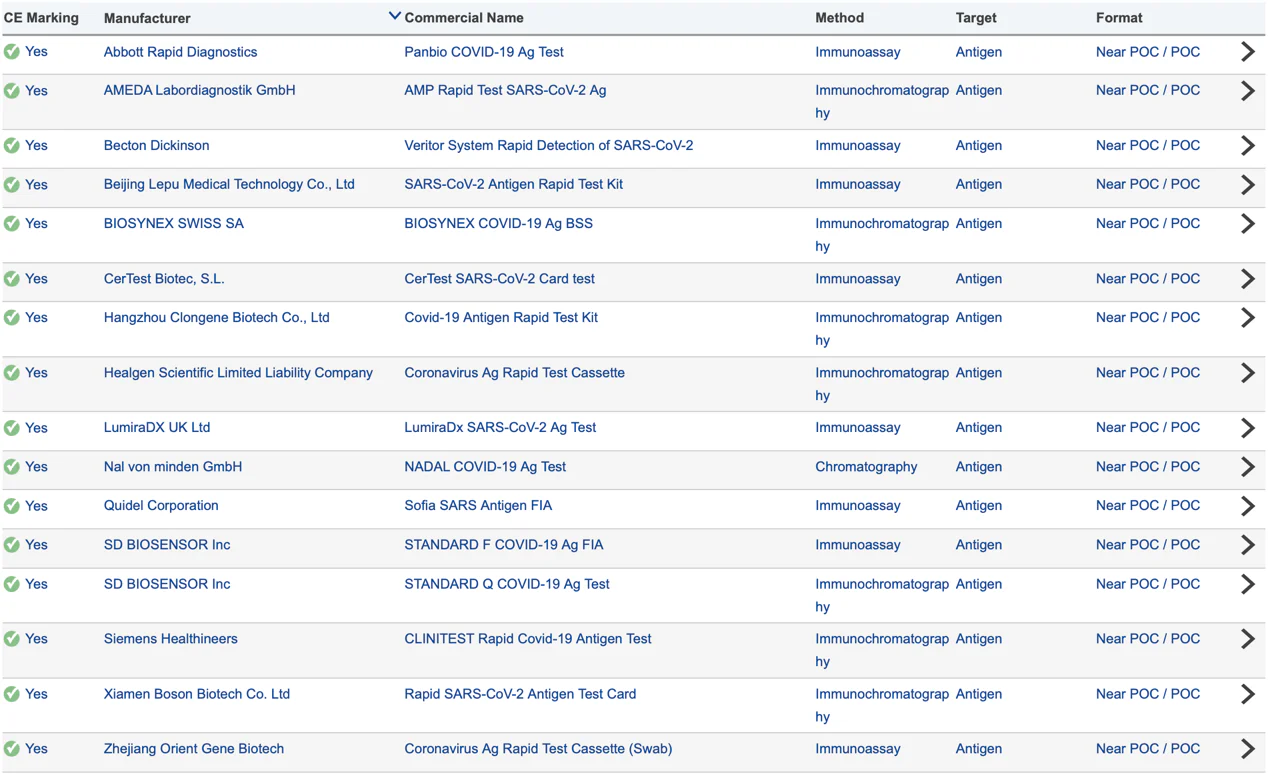Open the Hangzhou Clongene row arrow

(x=1247, y=318)
